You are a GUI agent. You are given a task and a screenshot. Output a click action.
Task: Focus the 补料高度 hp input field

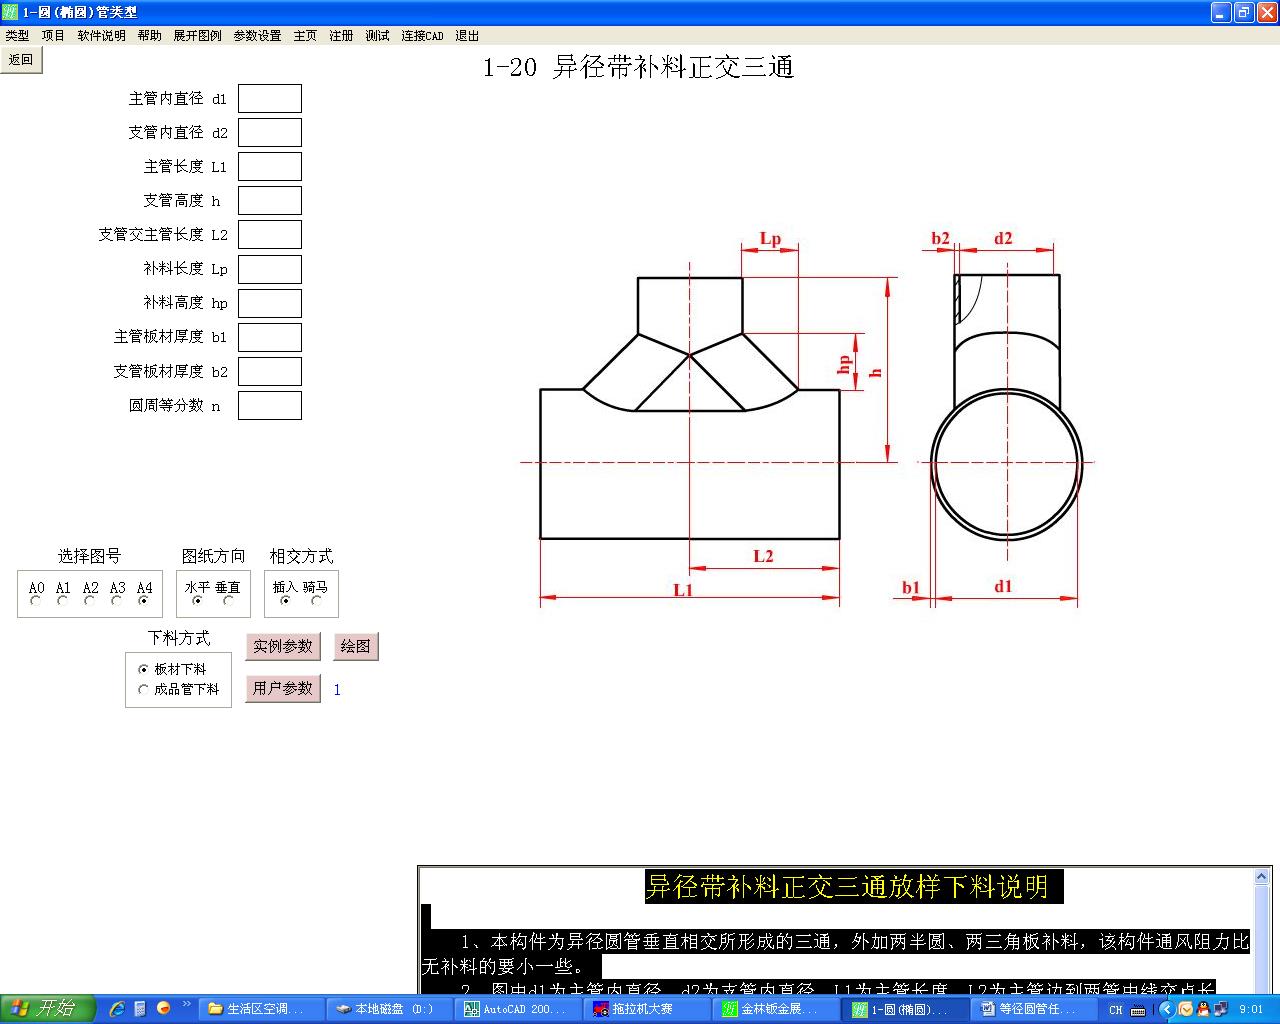pyautogui.click(x=270, y=303)
